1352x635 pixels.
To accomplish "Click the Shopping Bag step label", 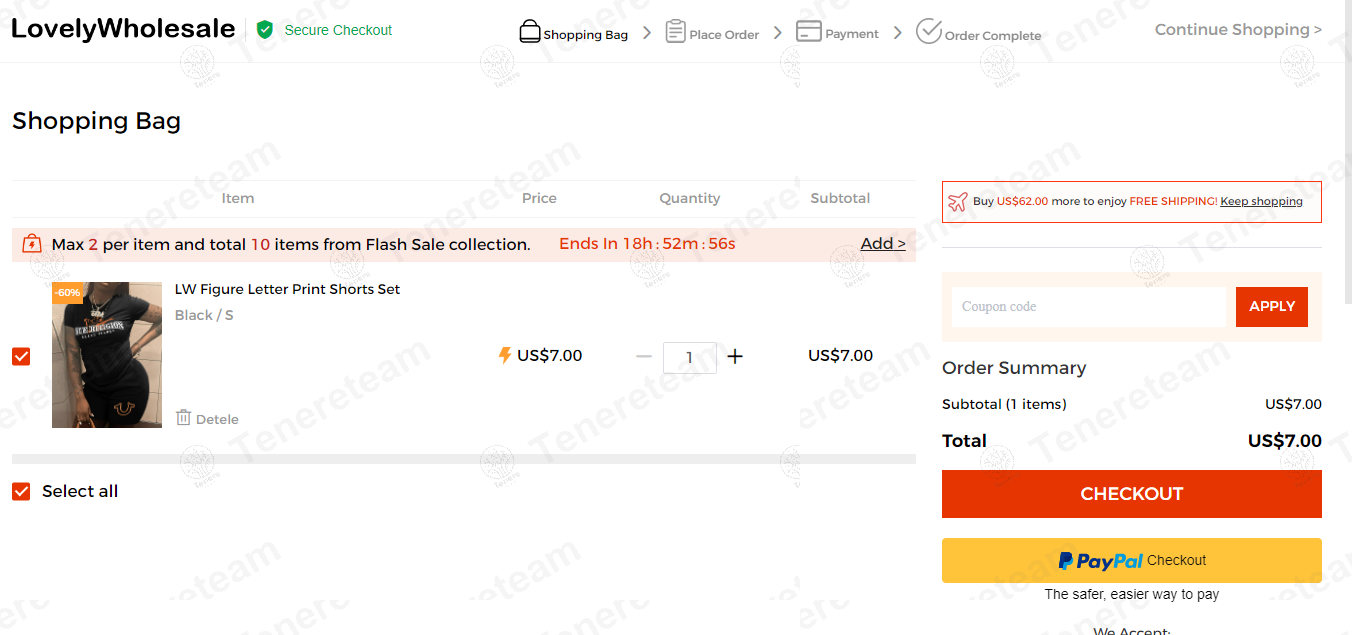I will 586,35.
